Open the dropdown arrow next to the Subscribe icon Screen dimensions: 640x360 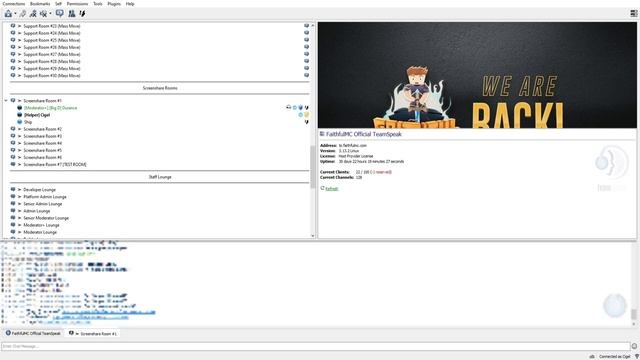click(x=51, y=14)
